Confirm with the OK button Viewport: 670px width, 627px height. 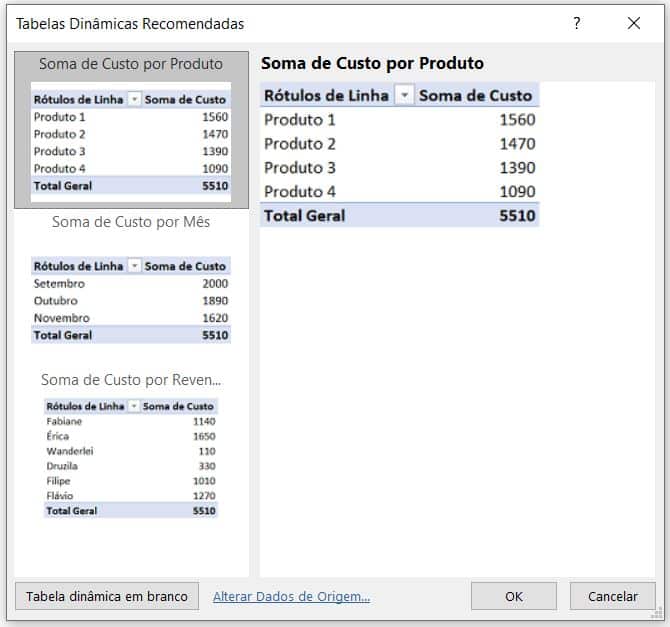[514, 596]
